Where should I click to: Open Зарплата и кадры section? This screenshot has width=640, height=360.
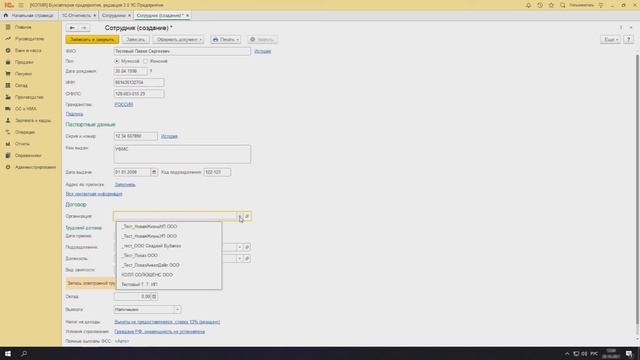point(33,120)
